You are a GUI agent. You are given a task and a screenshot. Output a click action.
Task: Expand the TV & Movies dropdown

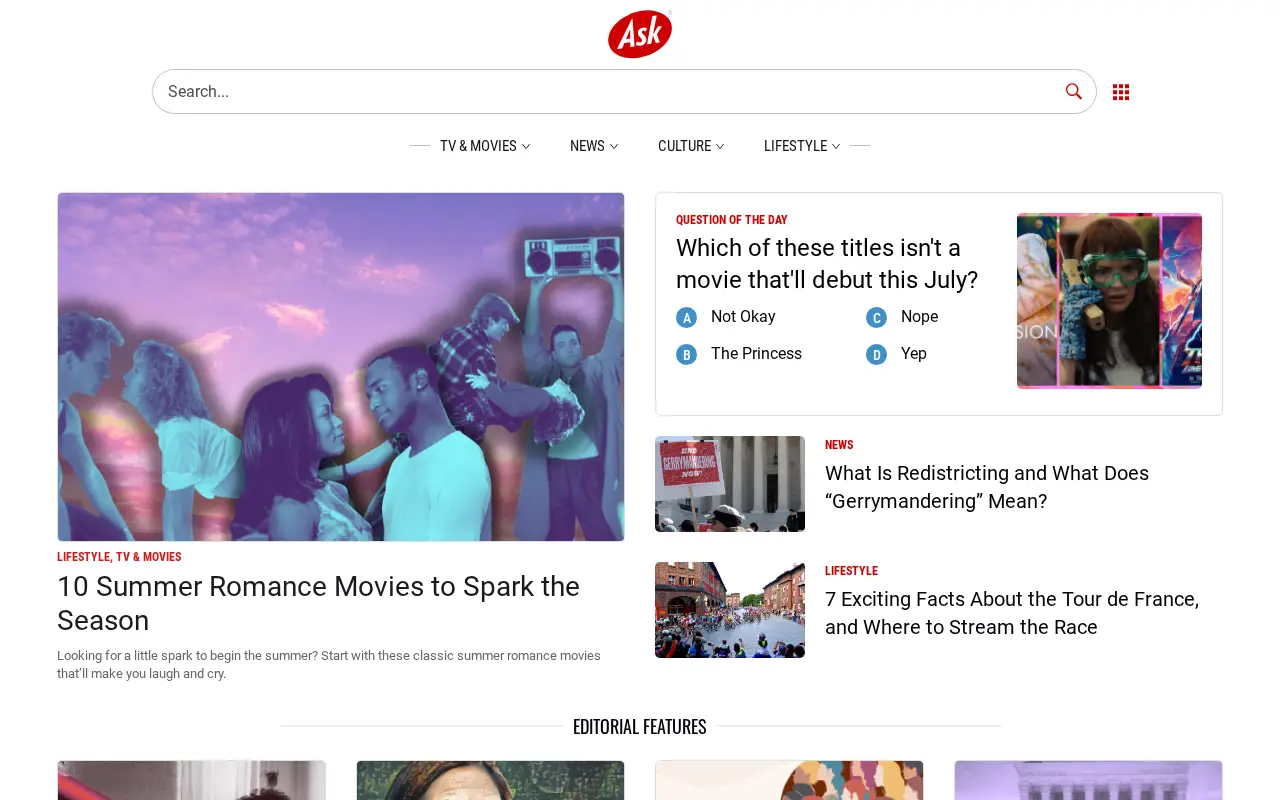coord(485,146)
